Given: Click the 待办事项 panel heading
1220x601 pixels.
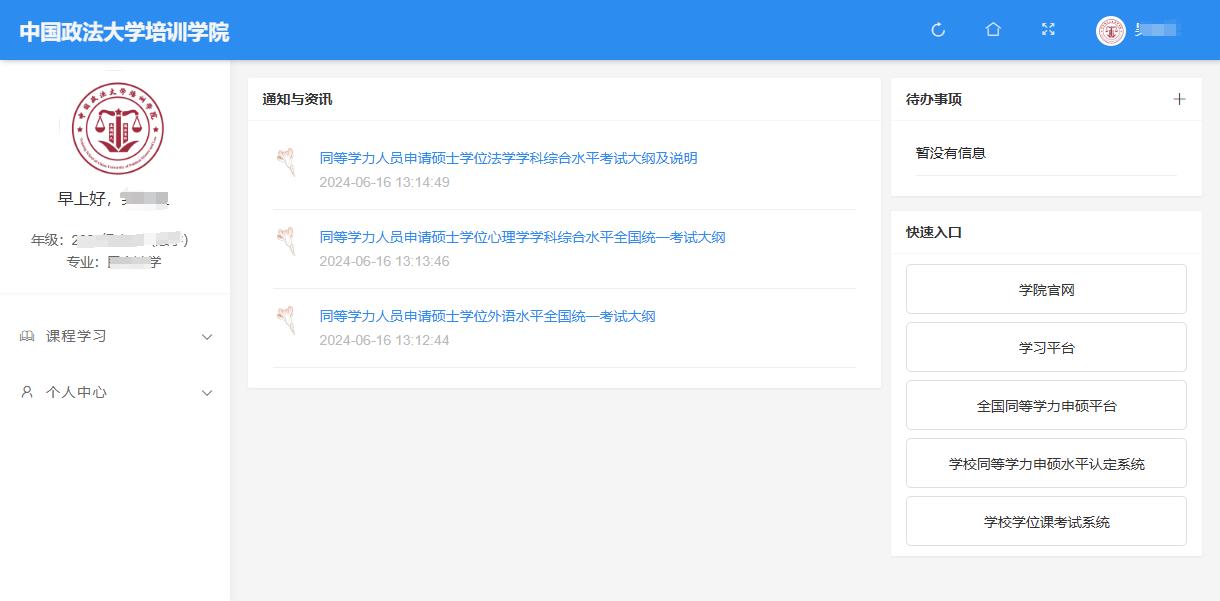Looking at the screenshot, I should (x=934, y=99).
